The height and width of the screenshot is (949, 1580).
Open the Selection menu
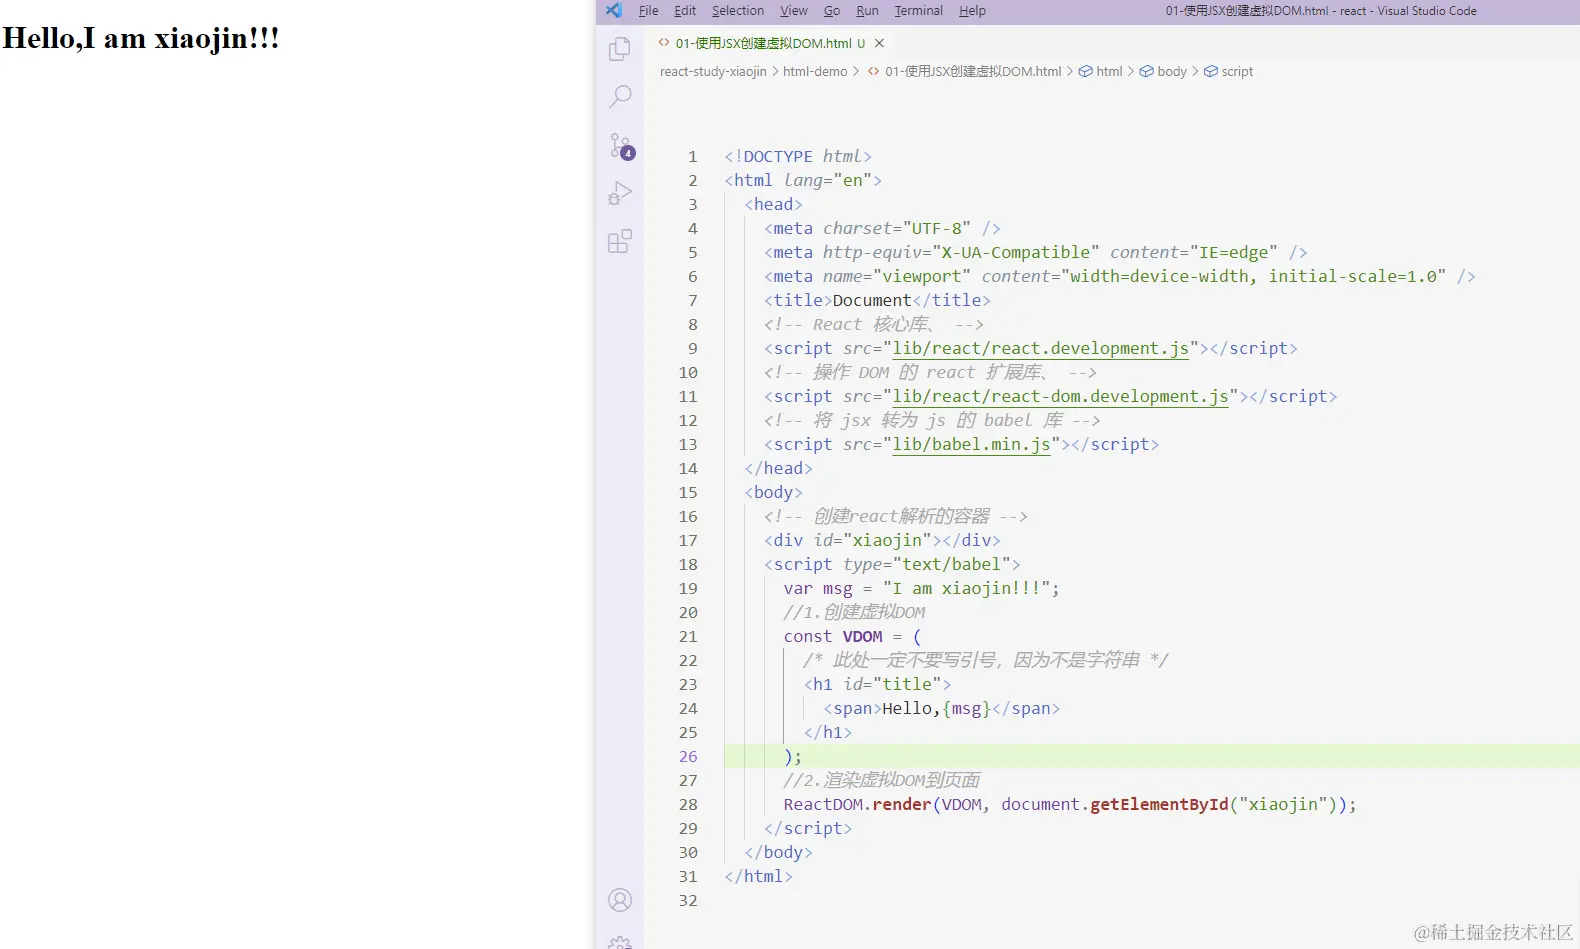[x=738, y=11]
